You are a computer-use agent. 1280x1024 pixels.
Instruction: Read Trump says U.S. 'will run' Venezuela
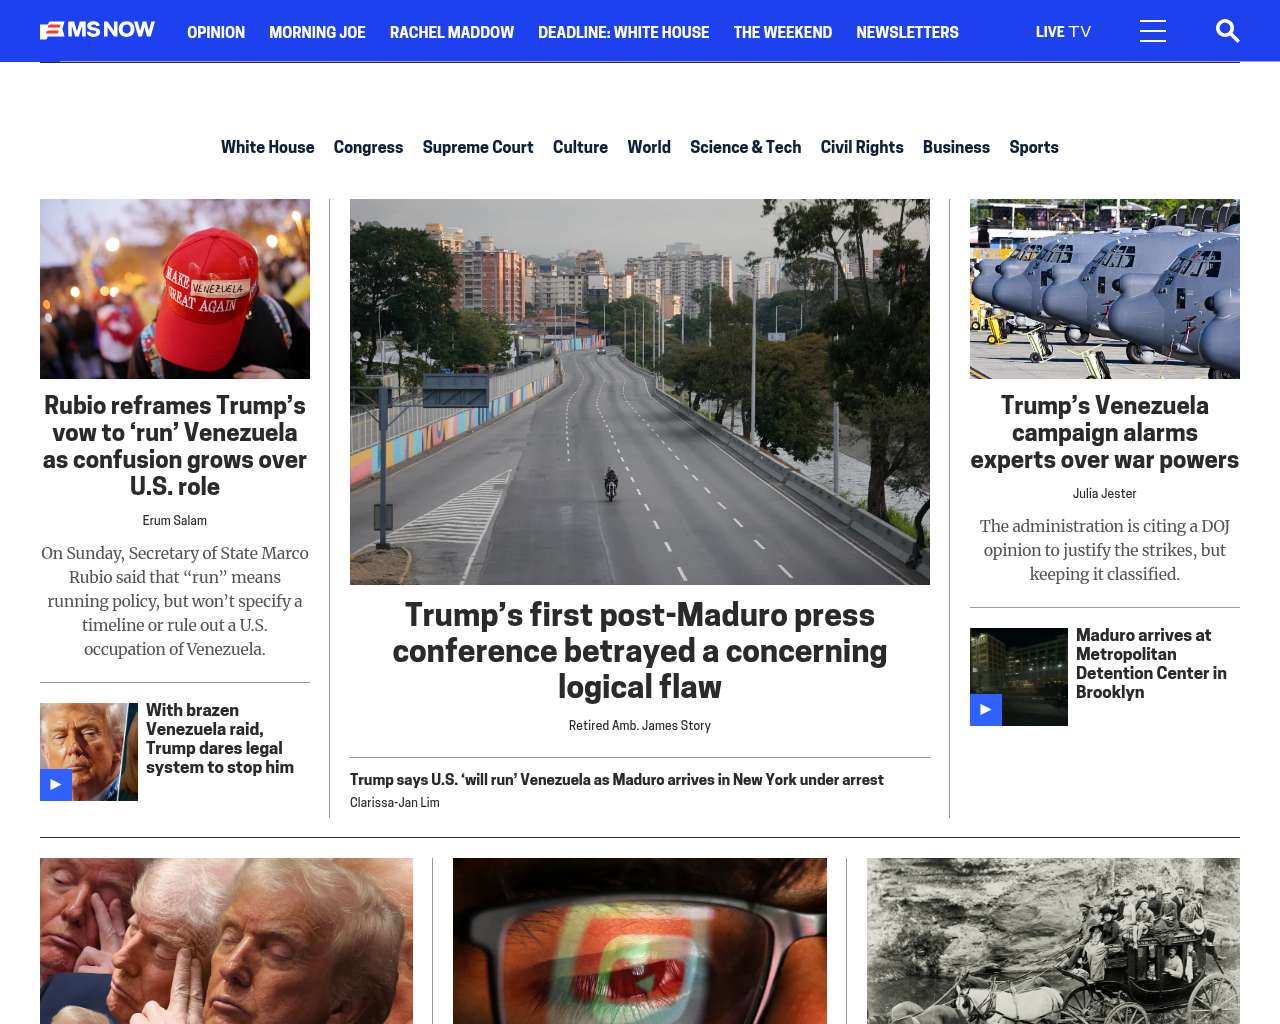coord(617,779)
